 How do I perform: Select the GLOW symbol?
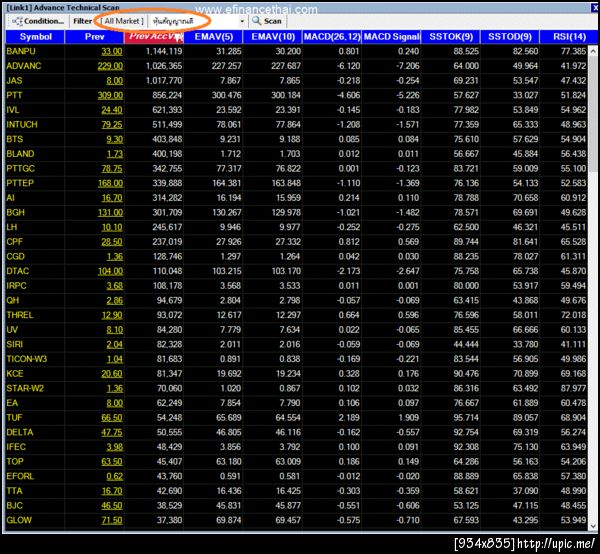click(x=19, y=520)
